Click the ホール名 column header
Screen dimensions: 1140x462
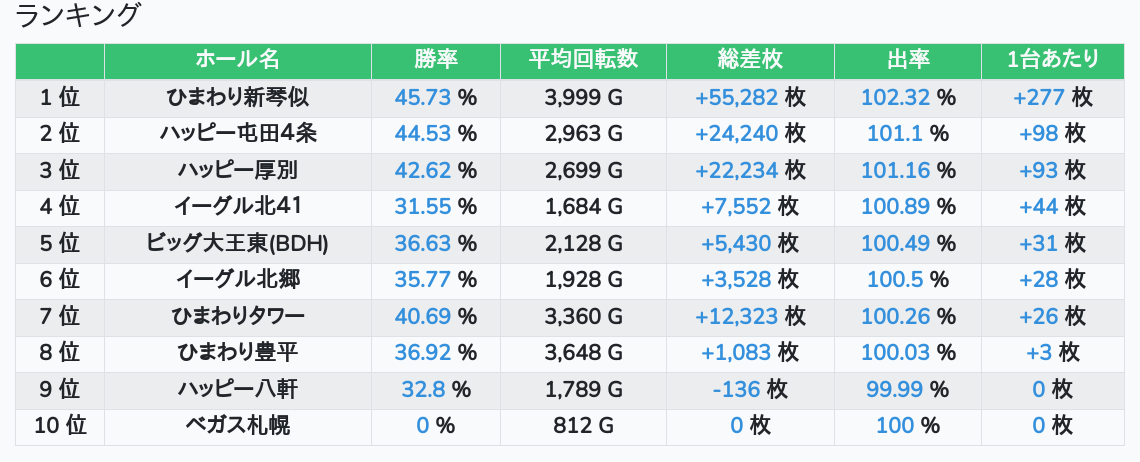237,60
